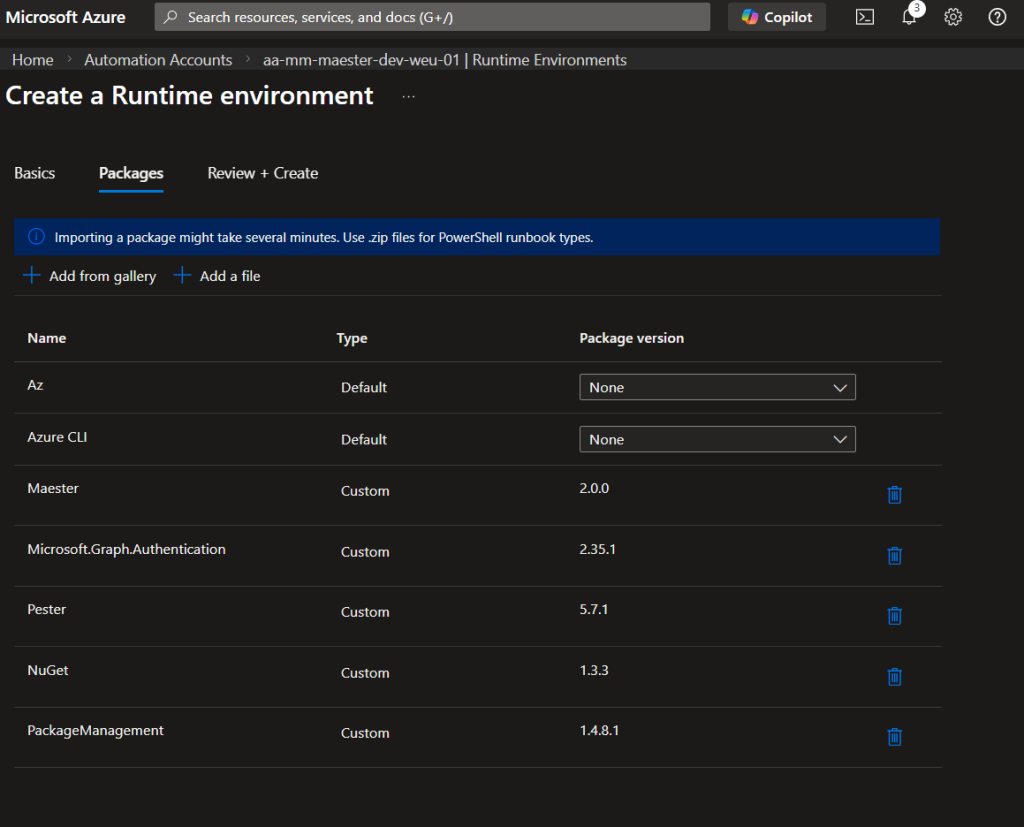Screen dimensions: 1024x827
Task: Click the plus icon beside Add from gallery
Action: click(31, 275)
